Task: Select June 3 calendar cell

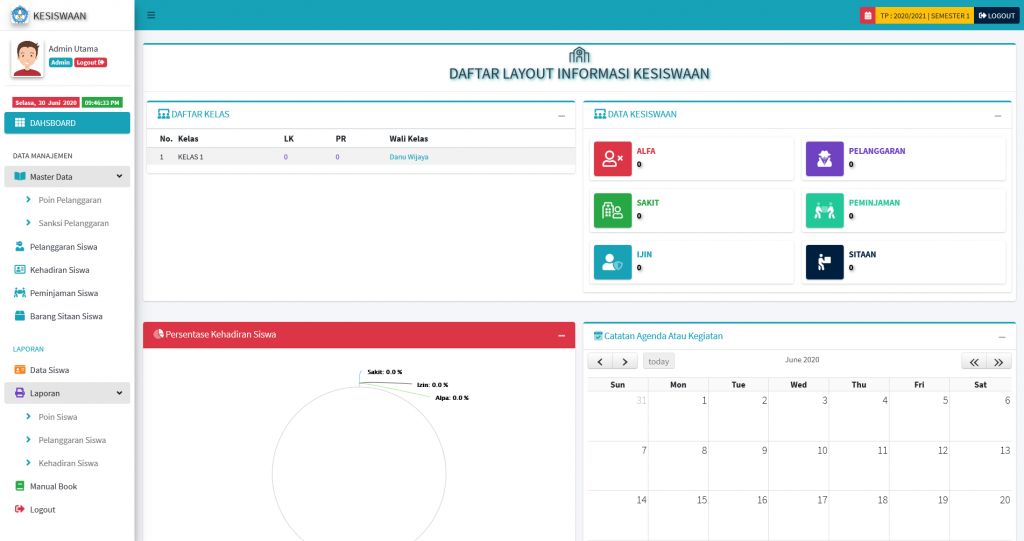Action: pyautogui.click(x=799, y=417)
